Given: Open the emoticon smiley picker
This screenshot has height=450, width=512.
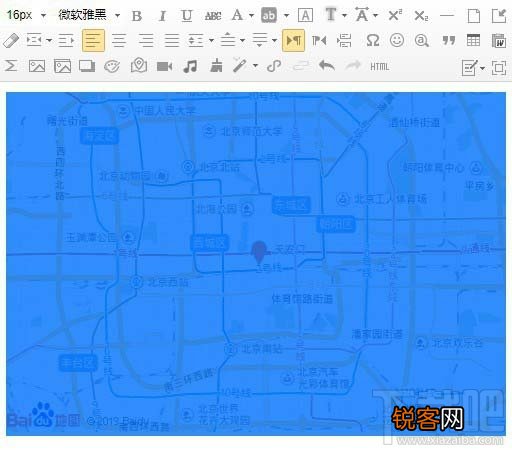Looking at the screenshot, I should click(397, 40).
